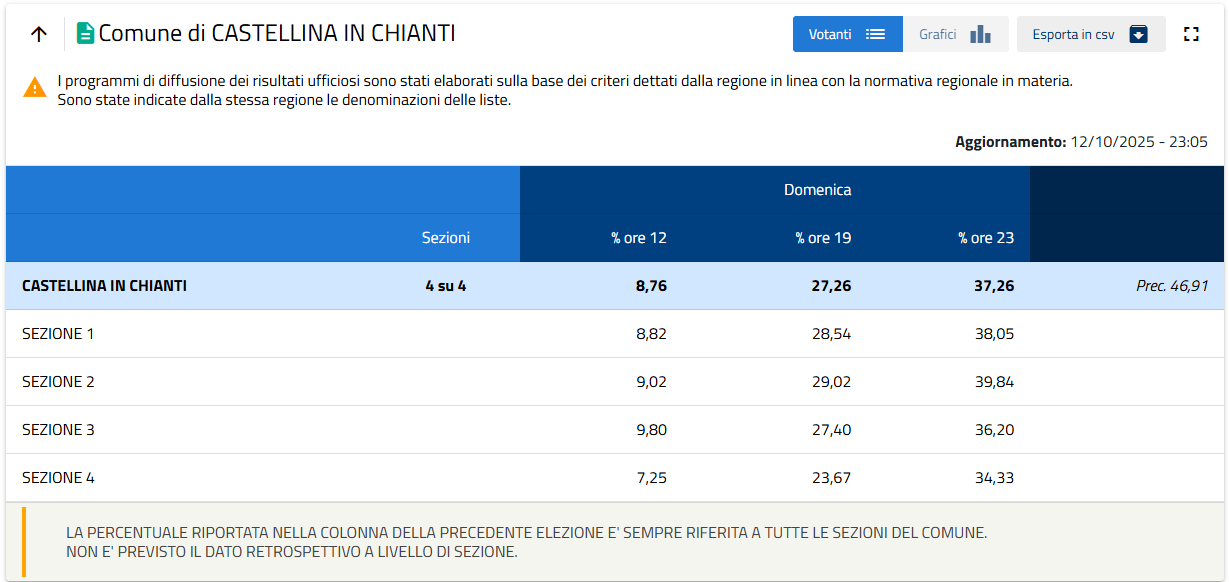Click the up arrow back icon
This screenshot has width=1229, height=582.
[39, 34]
